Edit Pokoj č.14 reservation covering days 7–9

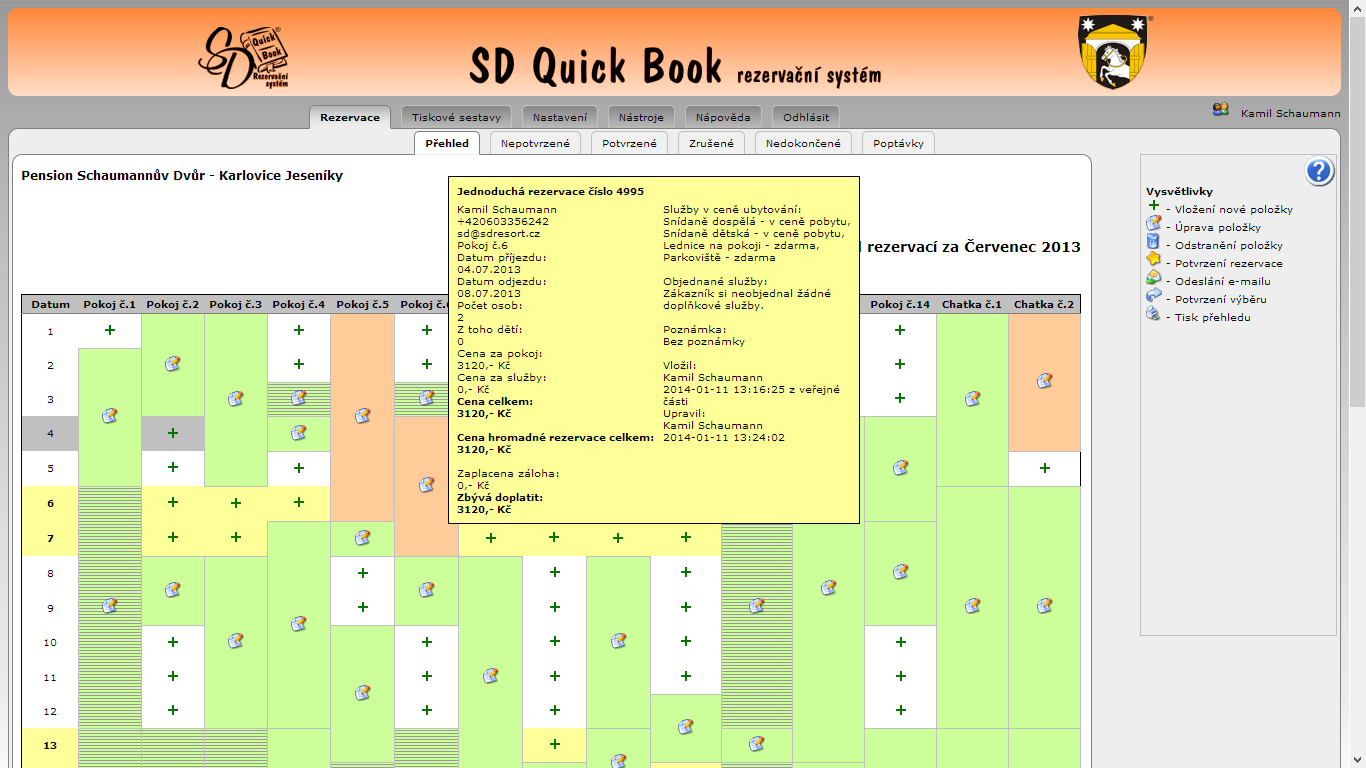pyautogui.click(x=900, y=572)
